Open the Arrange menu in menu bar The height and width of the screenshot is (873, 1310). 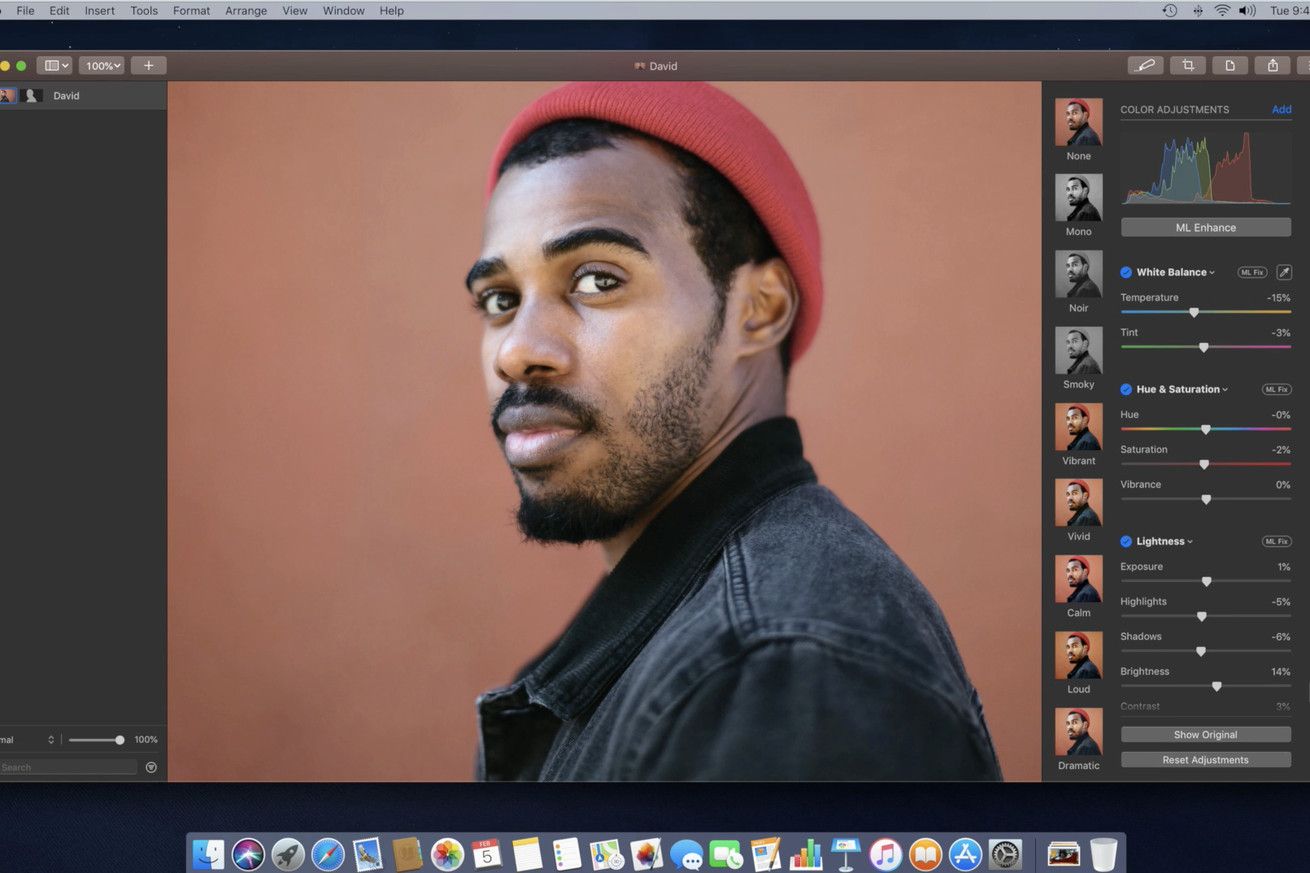tap(246, 10)
